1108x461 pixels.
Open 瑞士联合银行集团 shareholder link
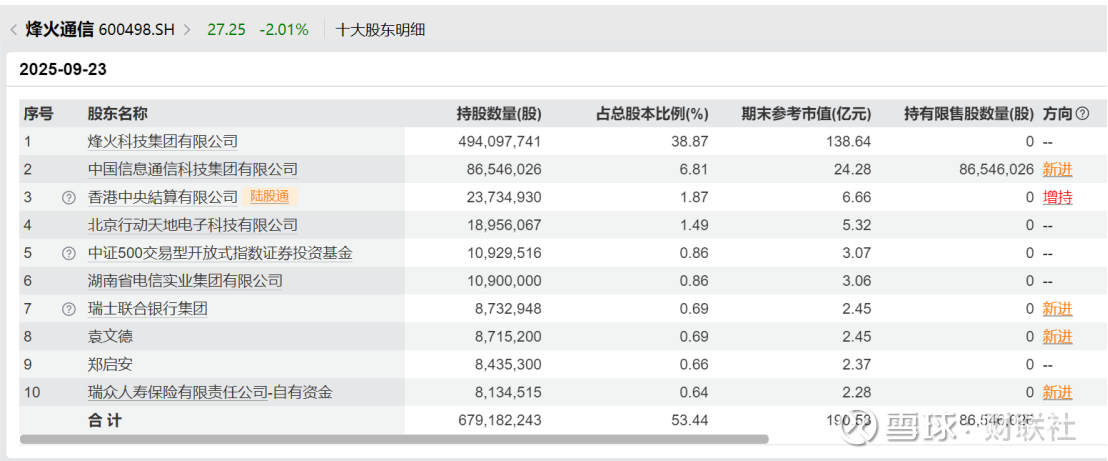coord(148,309)
